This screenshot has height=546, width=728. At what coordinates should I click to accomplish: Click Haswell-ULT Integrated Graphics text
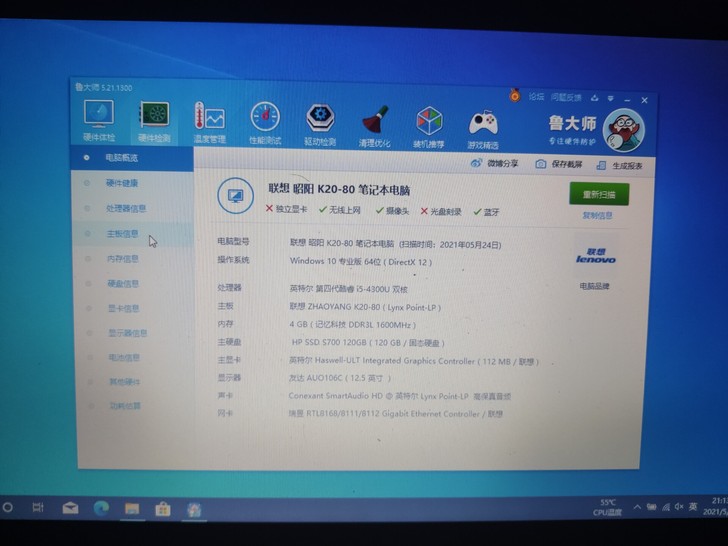[414, 361]
